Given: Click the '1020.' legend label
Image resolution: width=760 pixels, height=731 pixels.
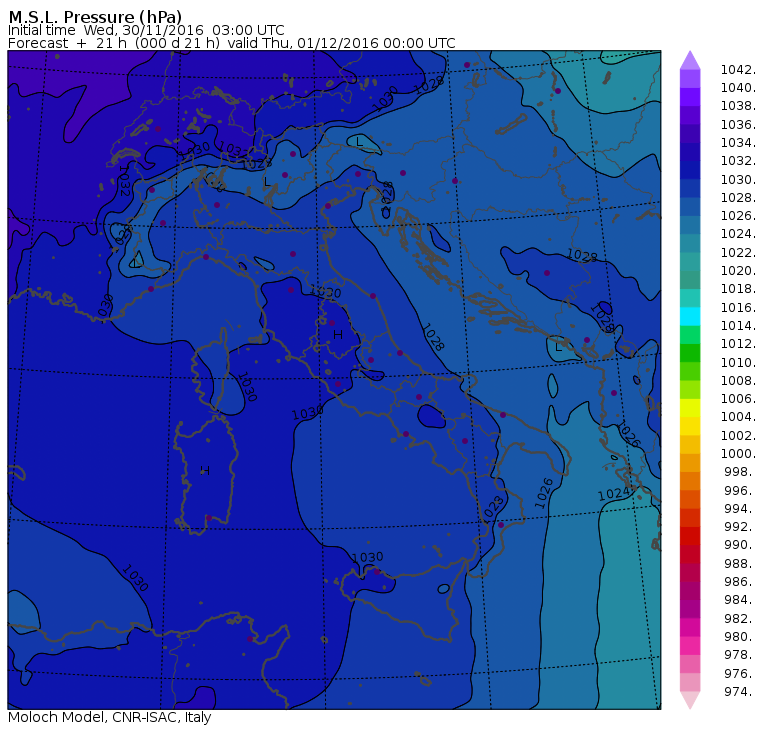Looking at the screenshot, I should pyautogui.click(x=738, y=270).
